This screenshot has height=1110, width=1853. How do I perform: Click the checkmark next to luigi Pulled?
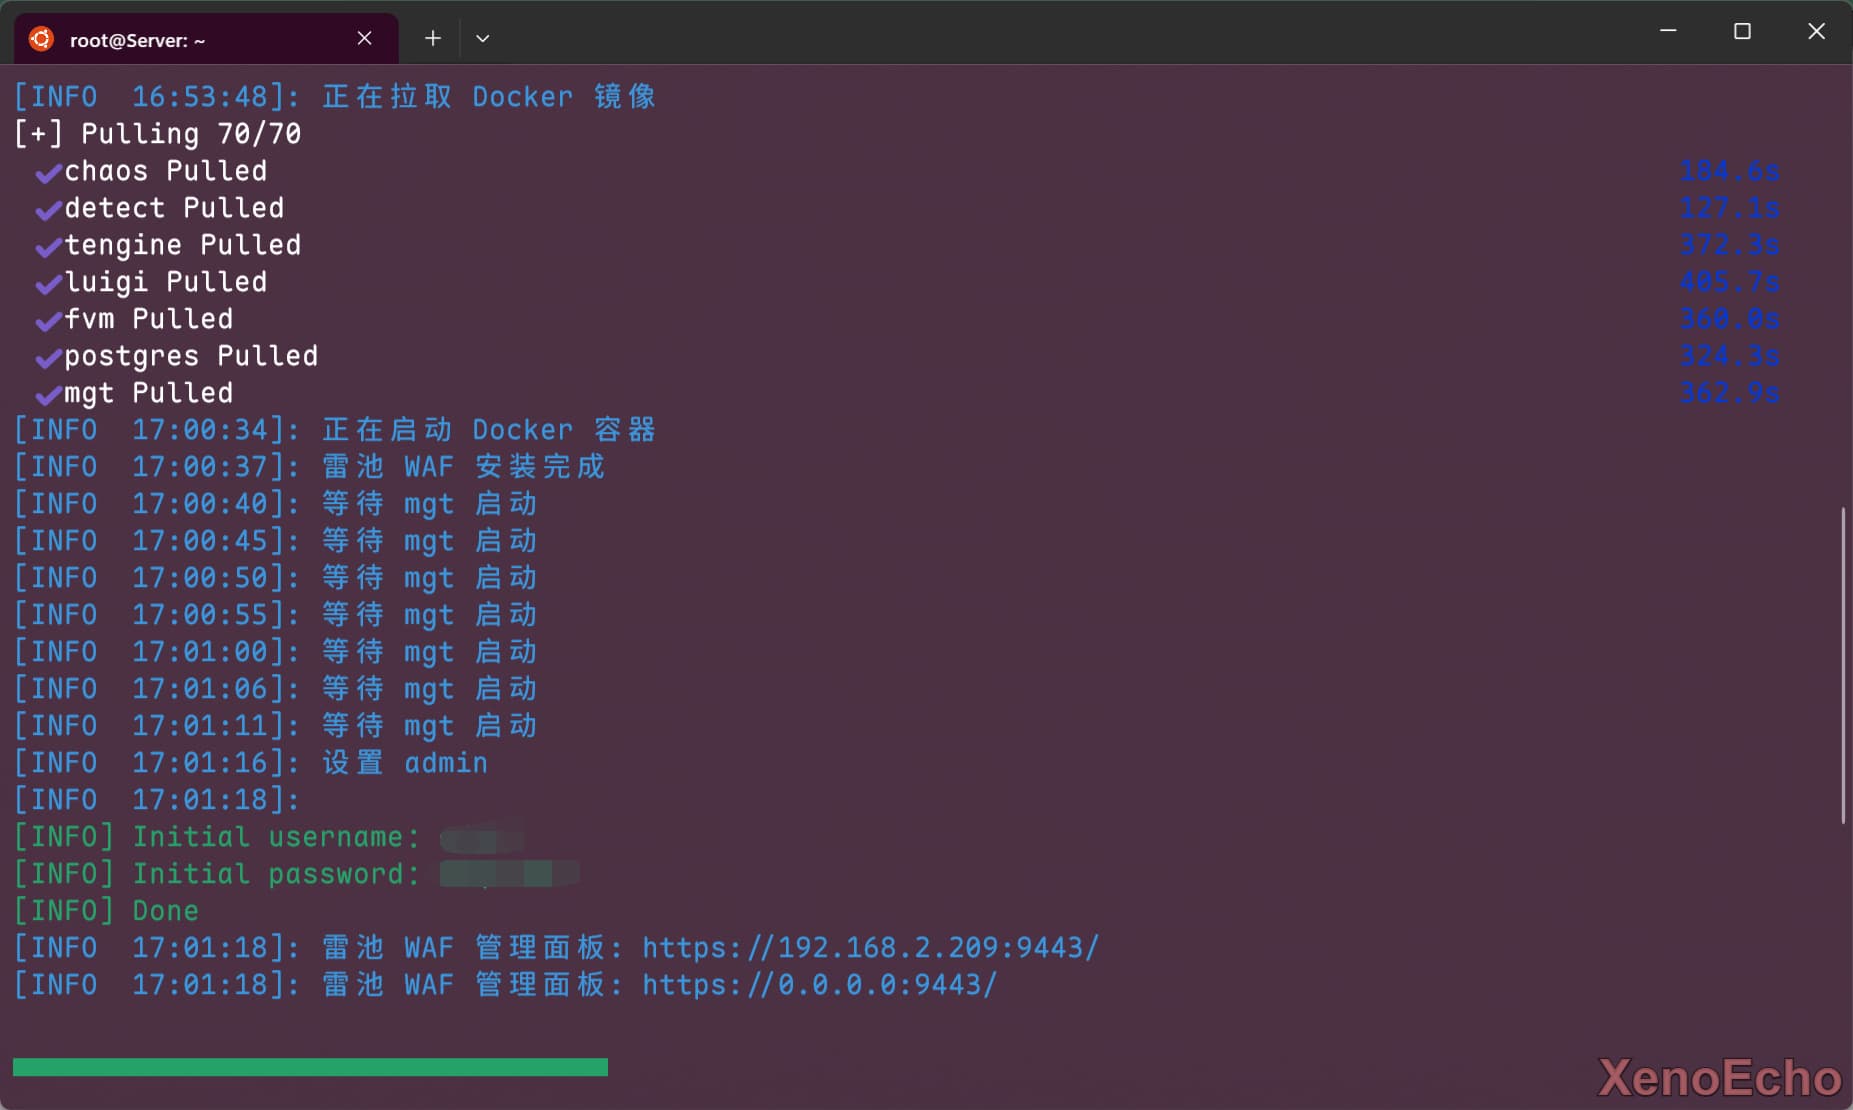click(x=48, y=285)
